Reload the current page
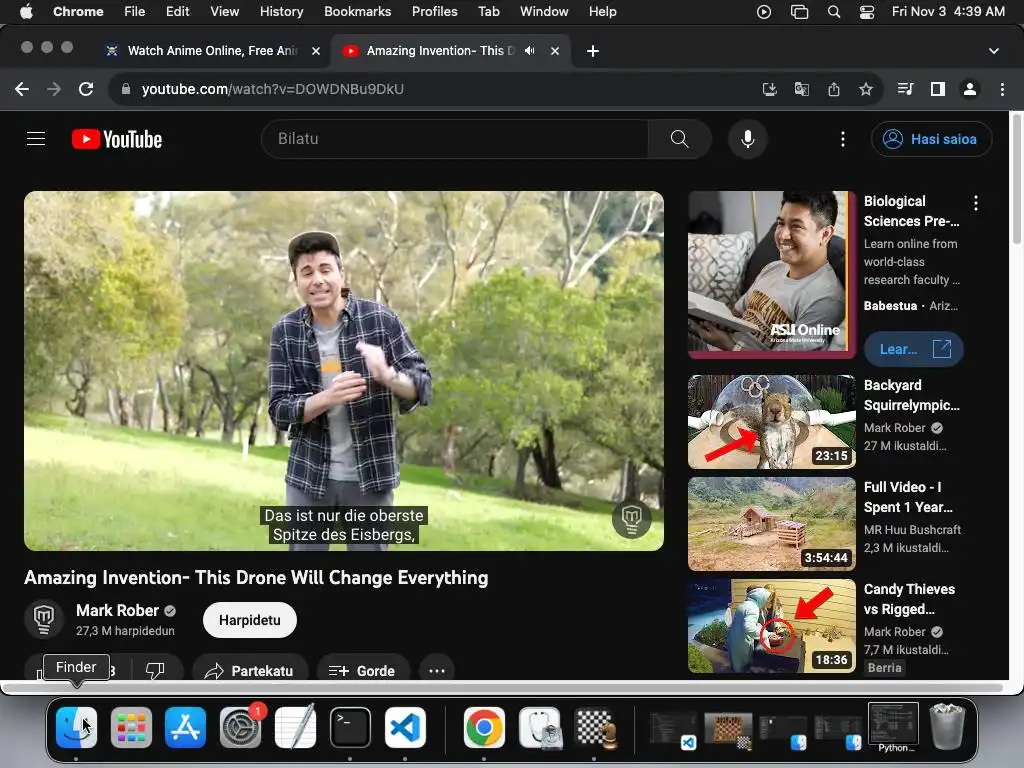The width and height of the screenshot is (1024, 768). [x=86, y=89]
